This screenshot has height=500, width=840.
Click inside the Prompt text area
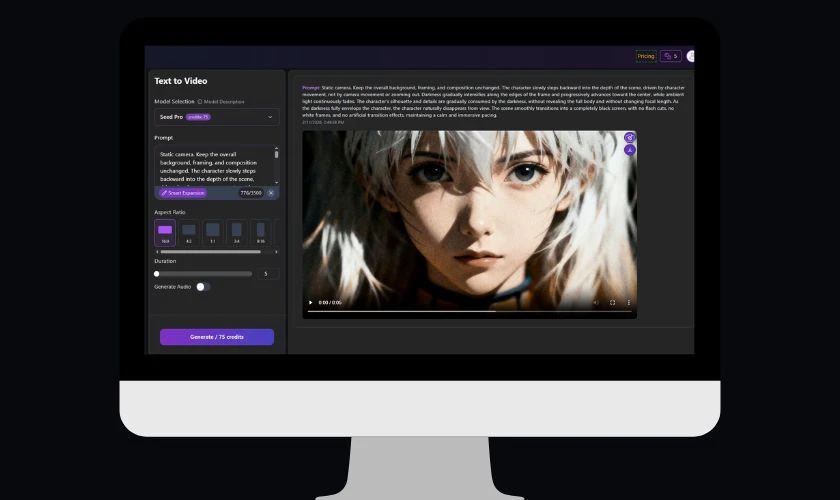[x=214, y=165]
